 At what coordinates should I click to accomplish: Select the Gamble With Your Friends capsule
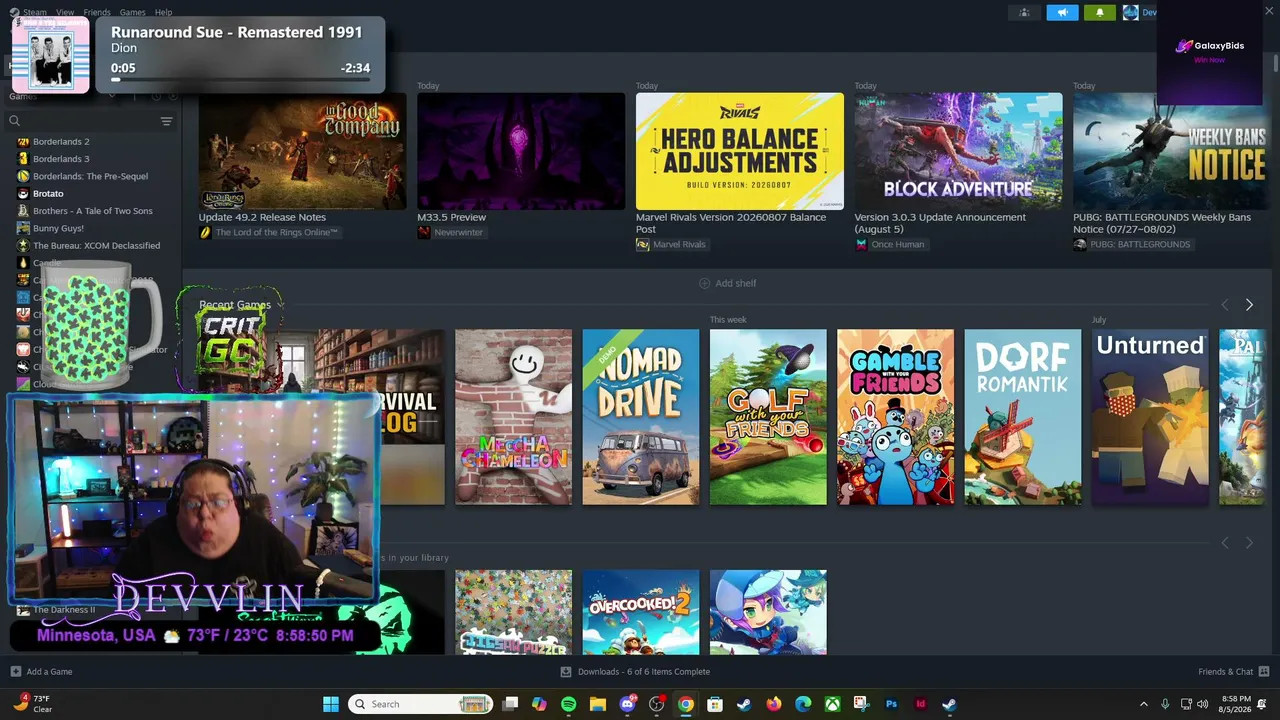[896, 417]
